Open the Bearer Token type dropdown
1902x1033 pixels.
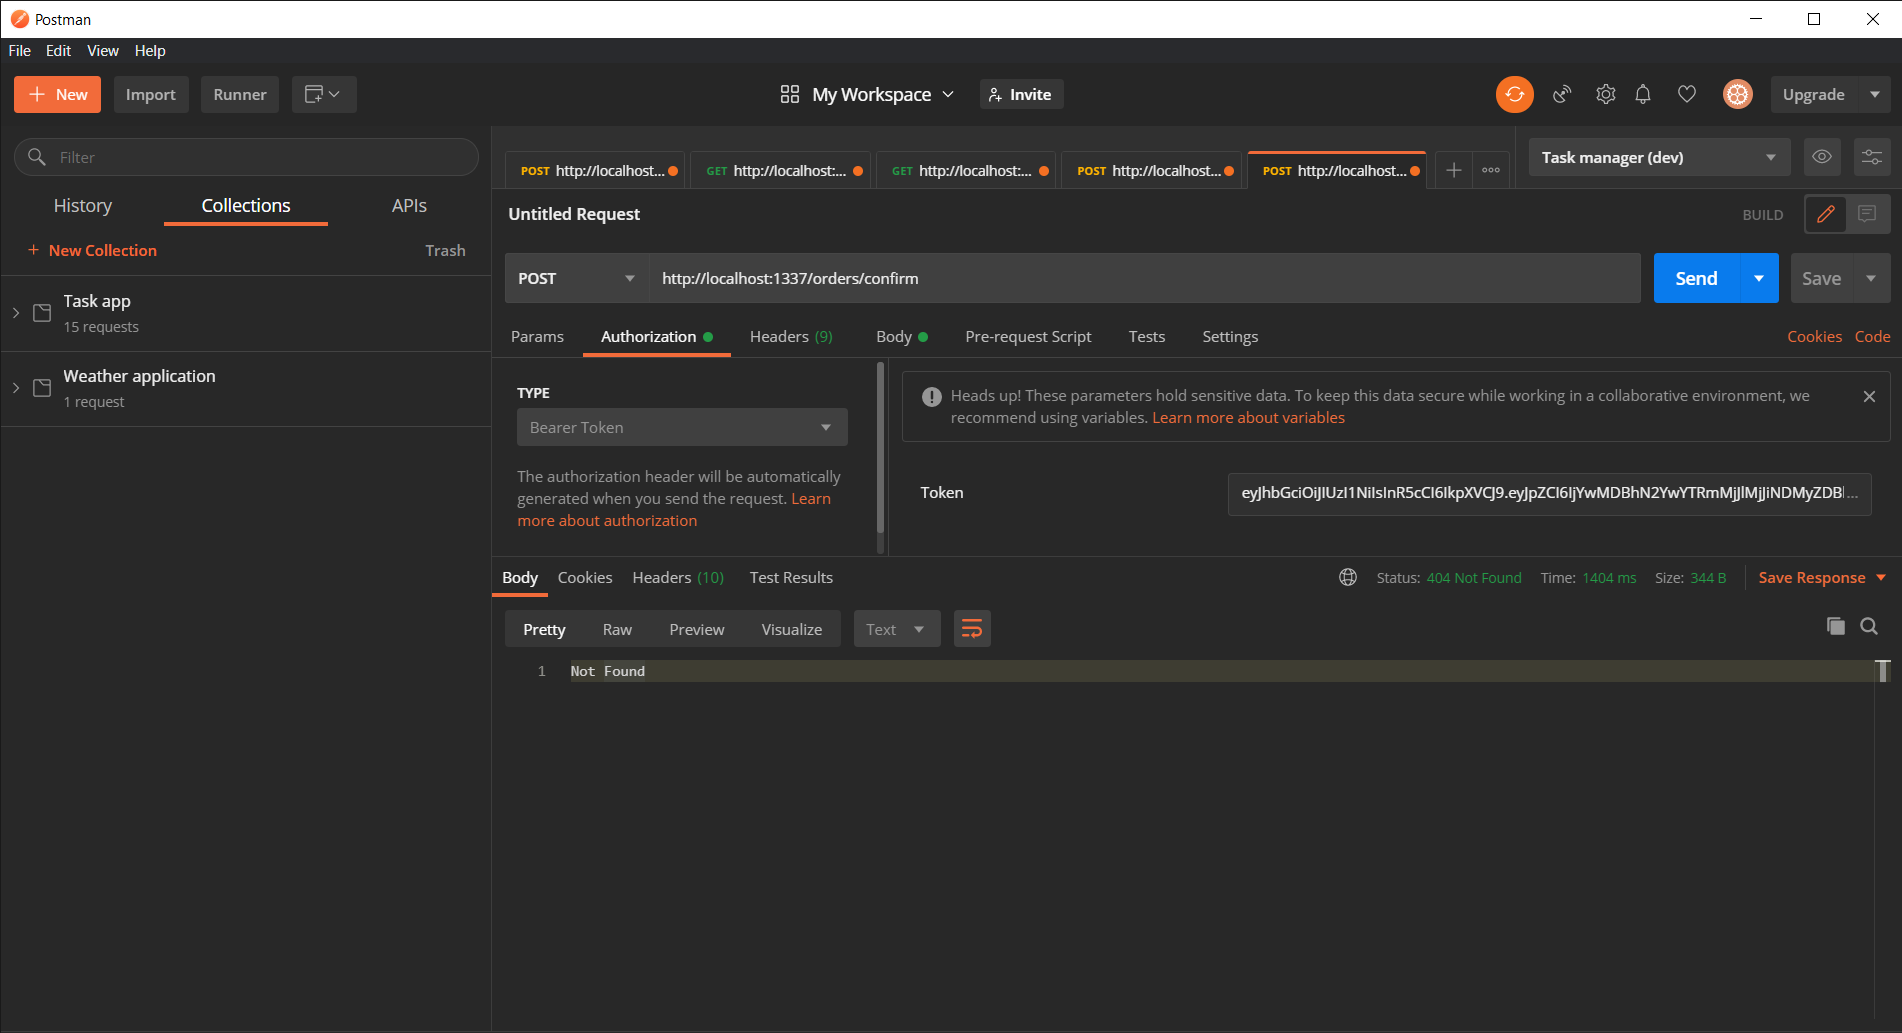(681, 427)
